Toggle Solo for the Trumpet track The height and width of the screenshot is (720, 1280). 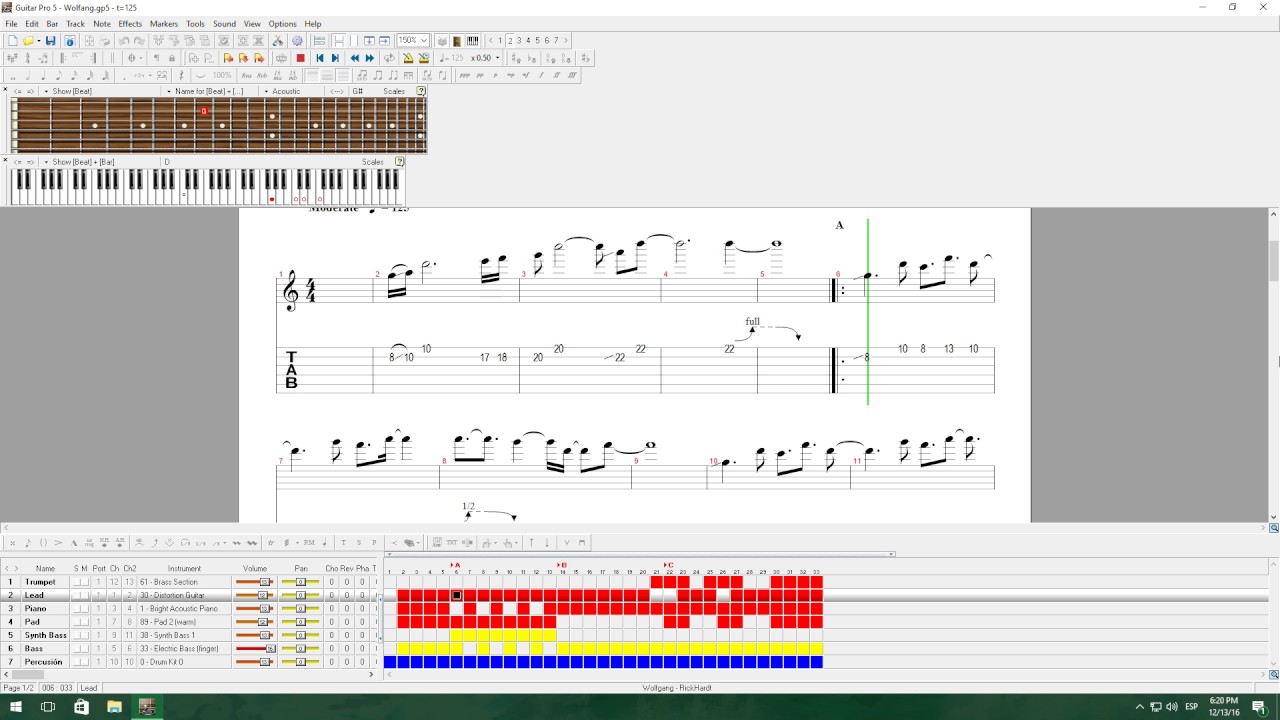click(77, 582)
